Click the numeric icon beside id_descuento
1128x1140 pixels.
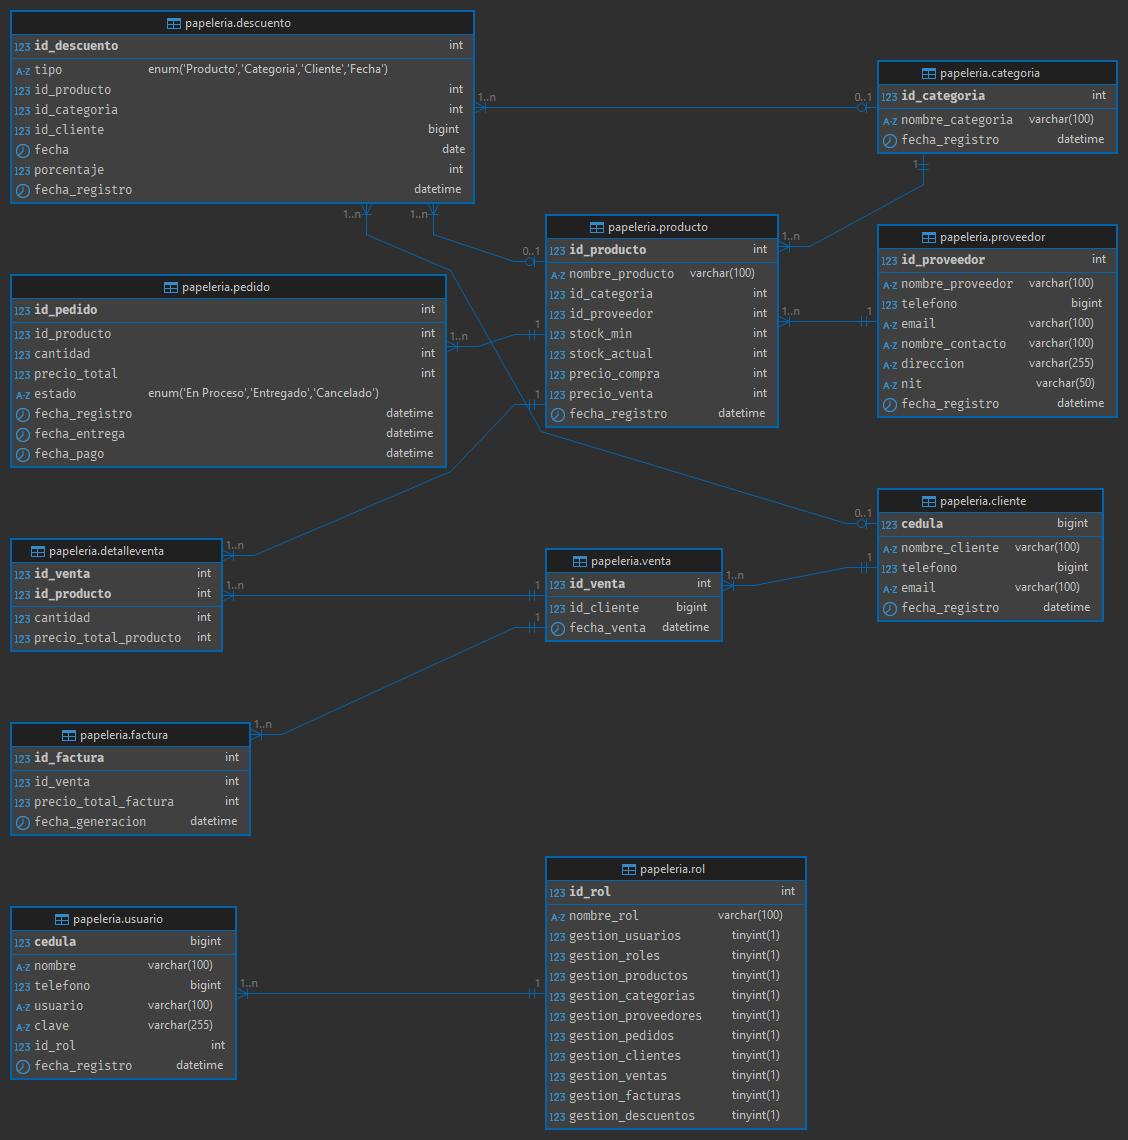pos(23,47)
